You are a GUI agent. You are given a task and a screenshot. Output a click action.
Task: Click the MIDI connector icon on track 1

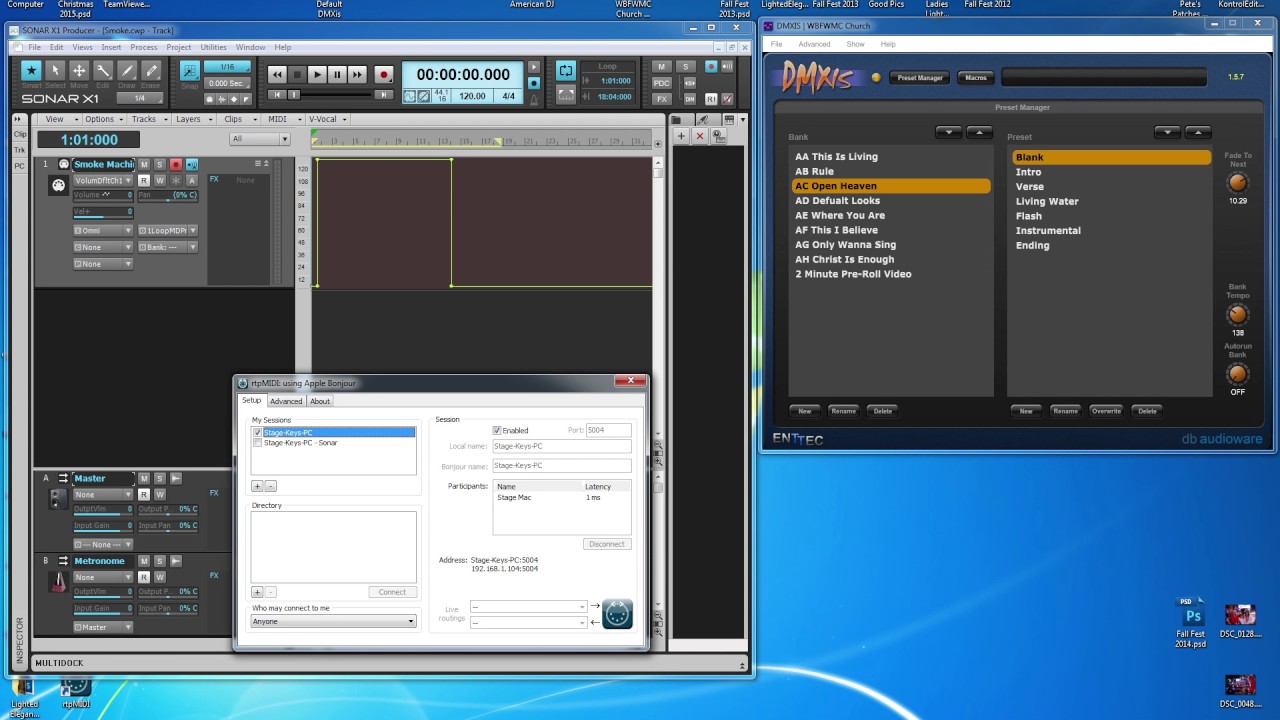pyautogui.click(x=58, y=186)
